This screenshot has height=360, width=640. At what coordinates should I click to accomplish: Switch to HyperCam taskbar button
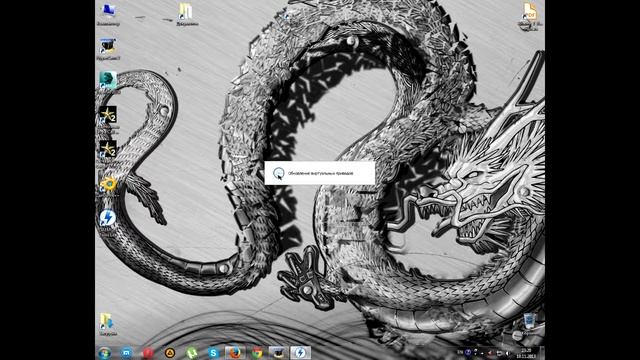278,353
